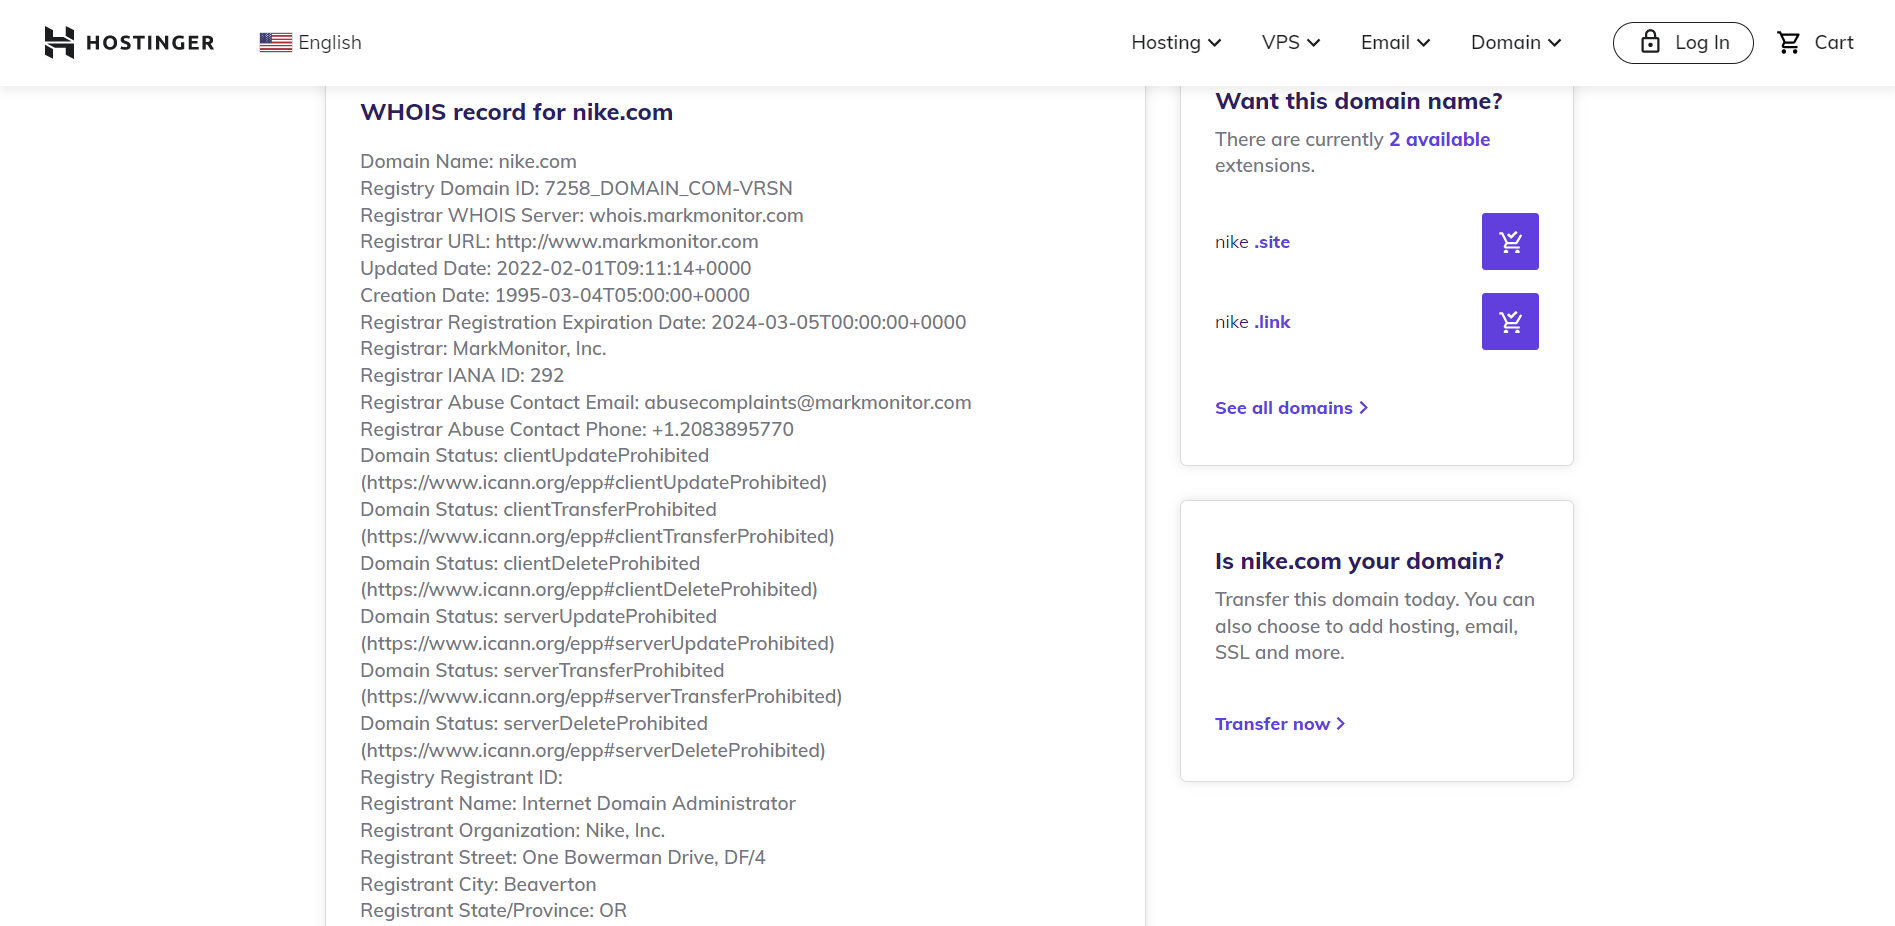The height and width of the screenshot is (926, 1895).
Task: Expand the VPS menu
Action: coord(1291,42)
